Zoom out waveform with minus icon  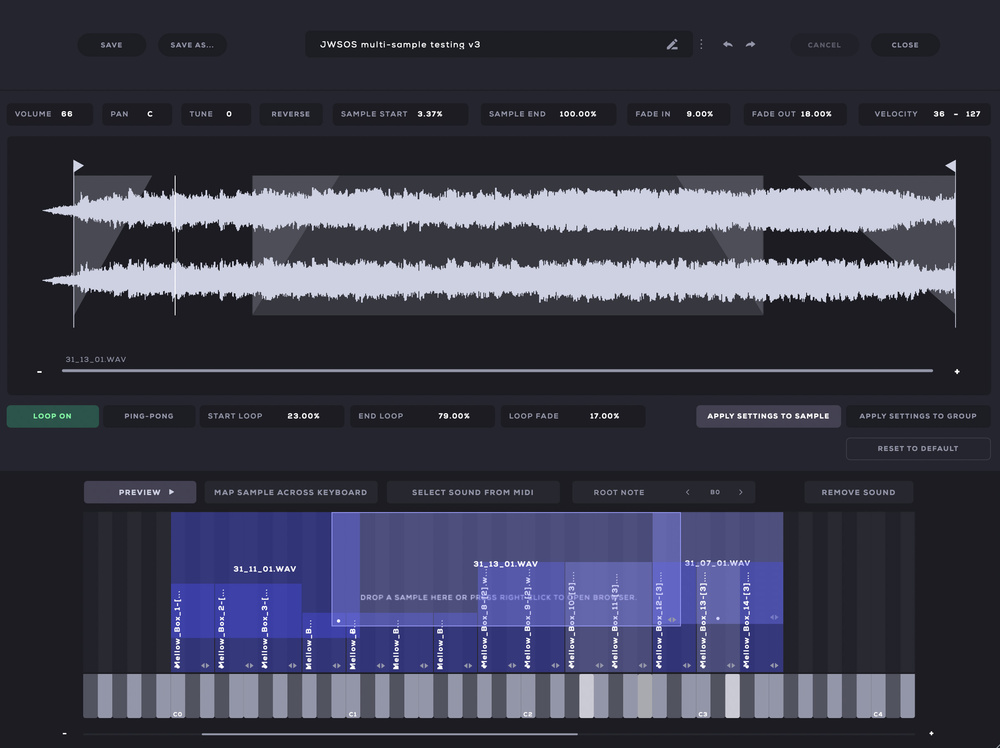click(x=40, y=372)
